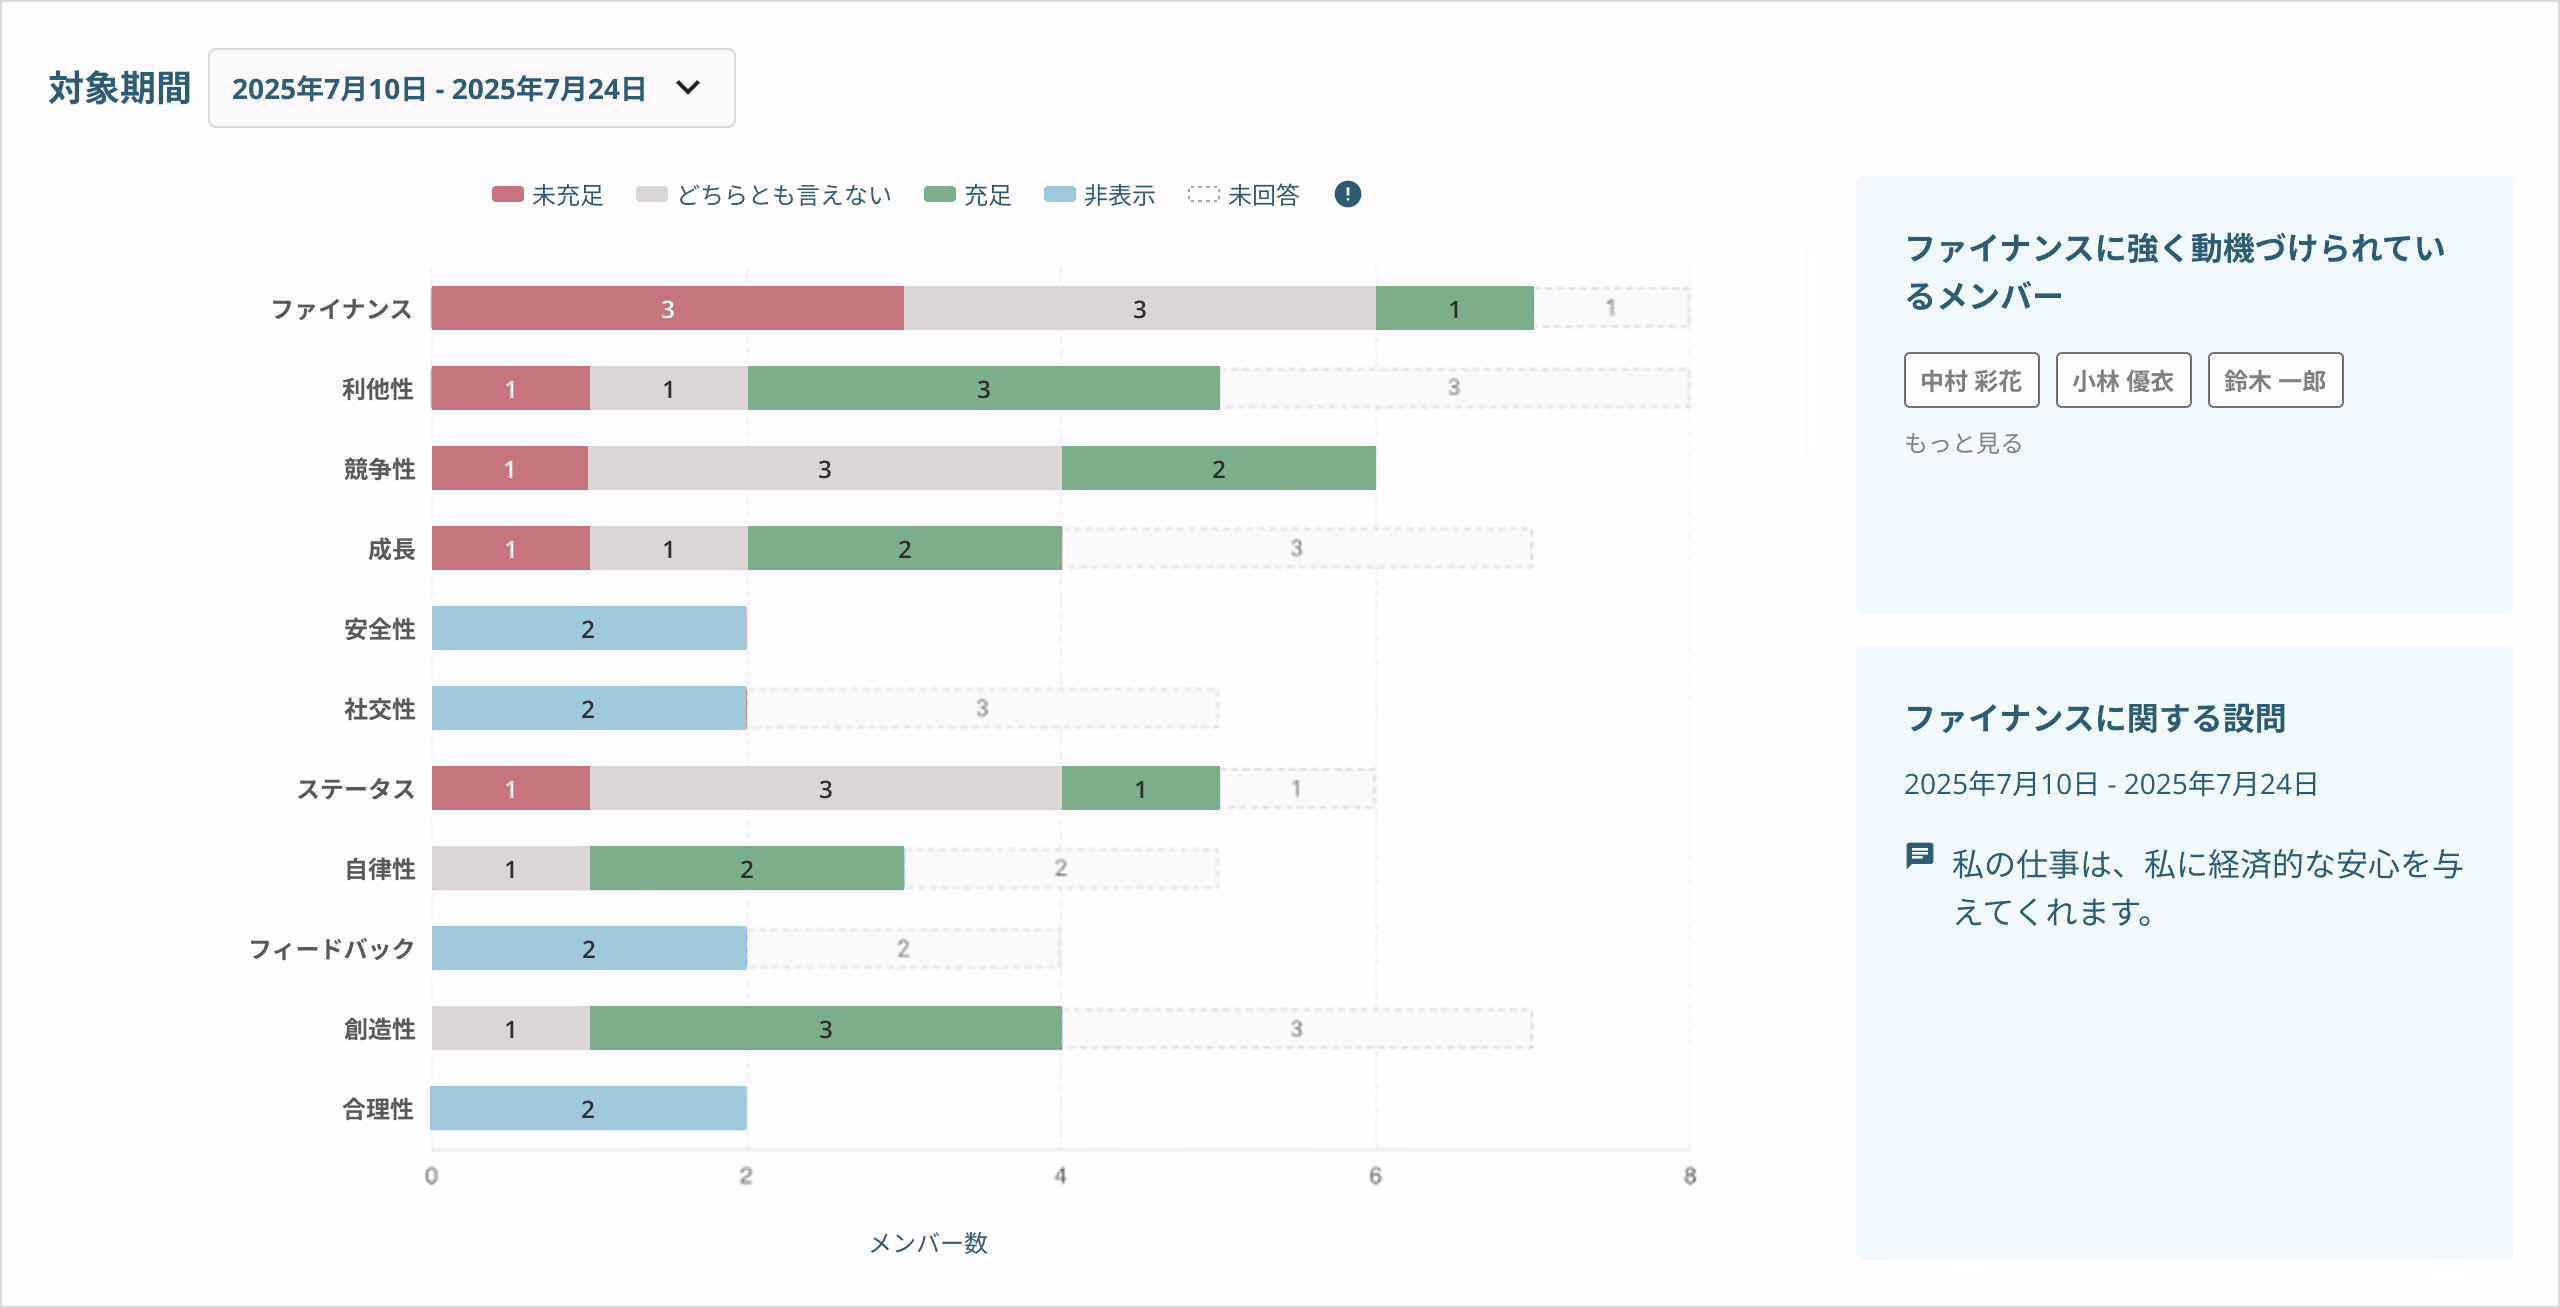Click blue 非表示 bar for 安全性

coord(588,628)
